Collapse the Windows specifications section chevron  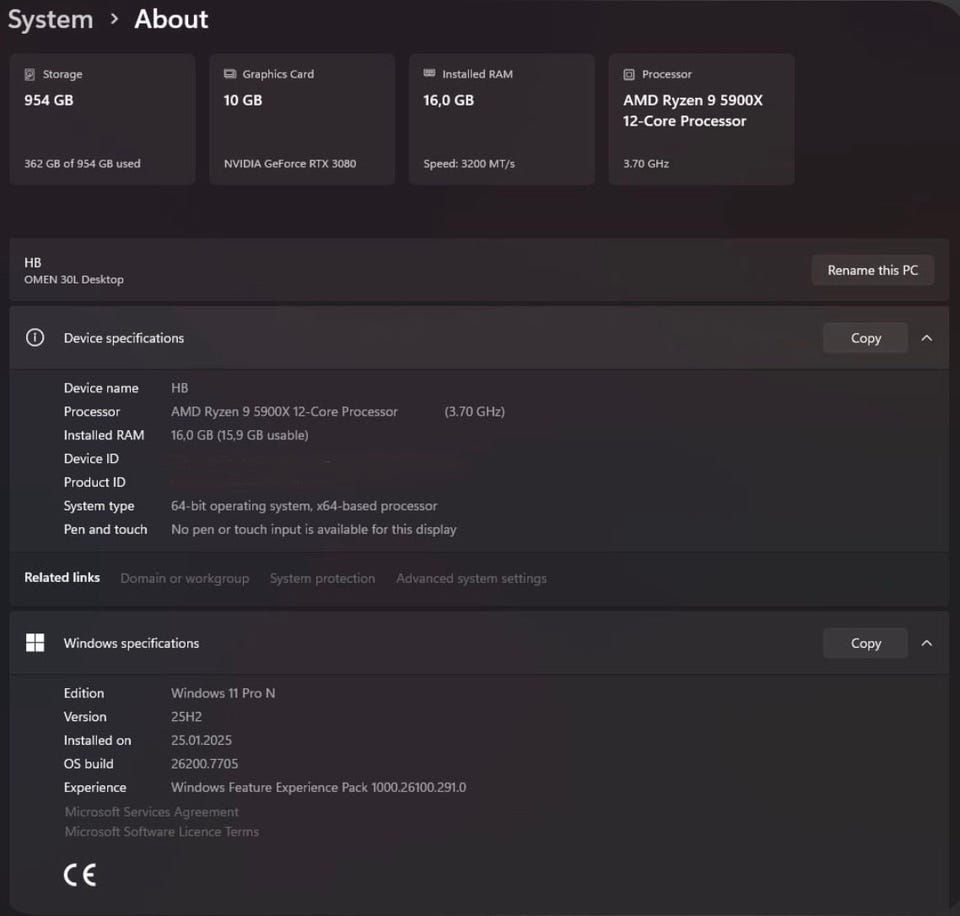[926, 643]
